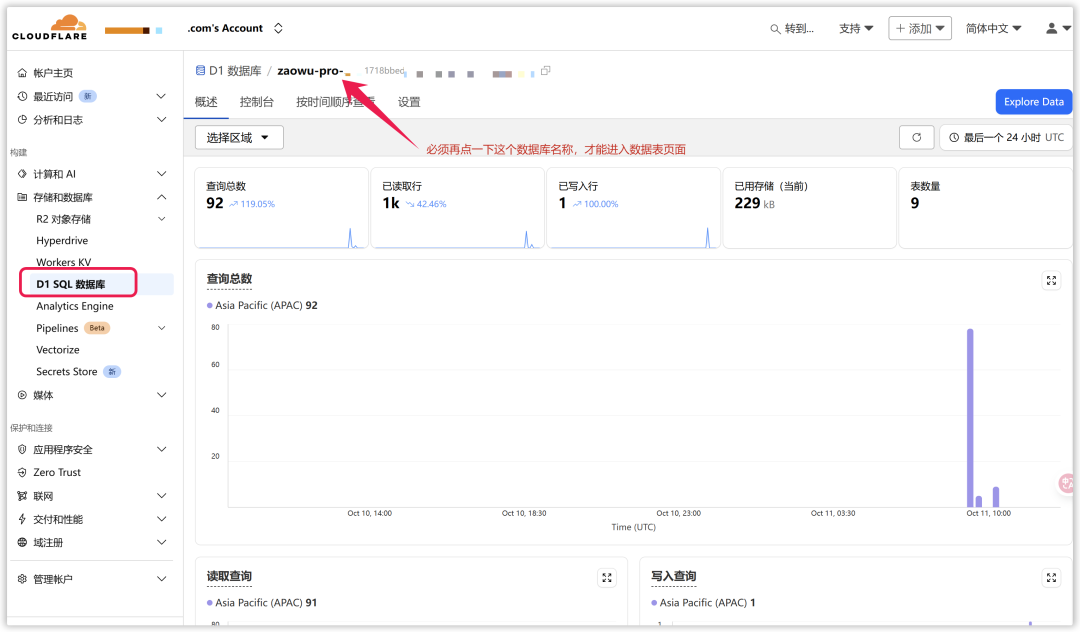Viewport: 1080px width, 632px height.
Task: Click the 已写入行 metric card
Action: (634, 208)
